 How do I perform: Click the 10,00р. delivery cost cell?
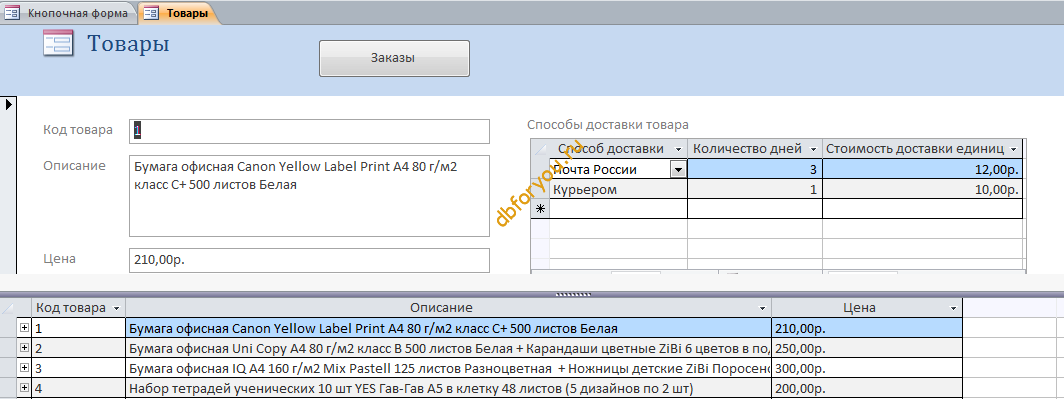pyautogui.click(x=922, y=189)
